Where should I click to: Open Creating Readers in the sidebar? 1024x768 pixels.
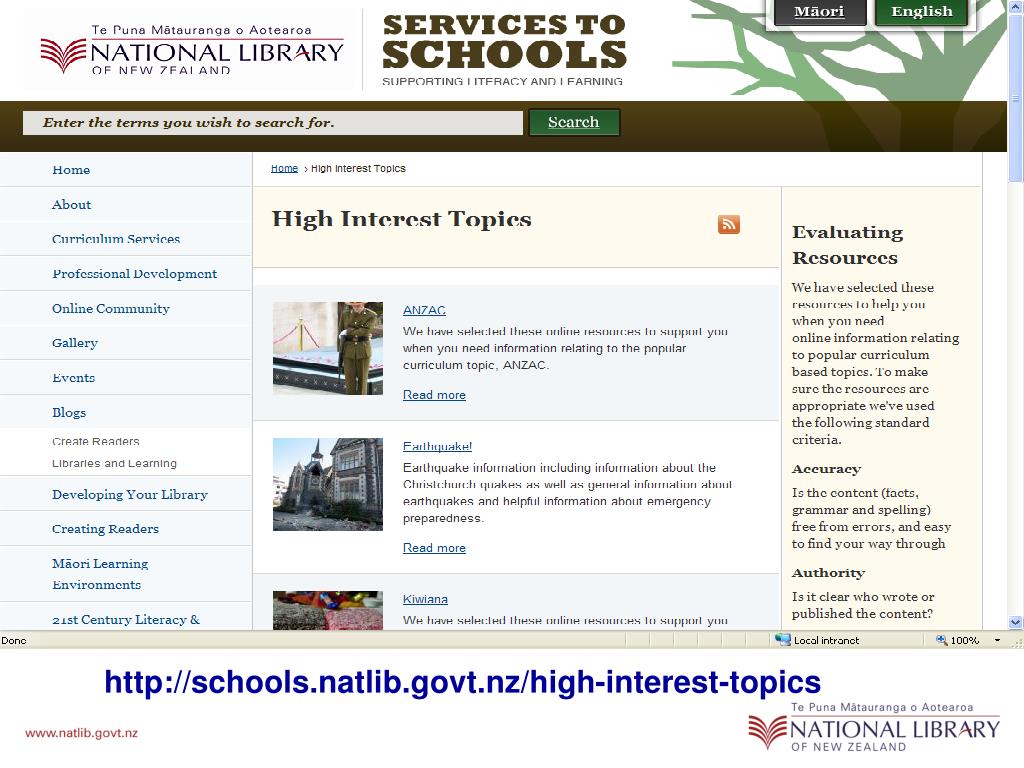pyautogui.click(x=105, y=529)
